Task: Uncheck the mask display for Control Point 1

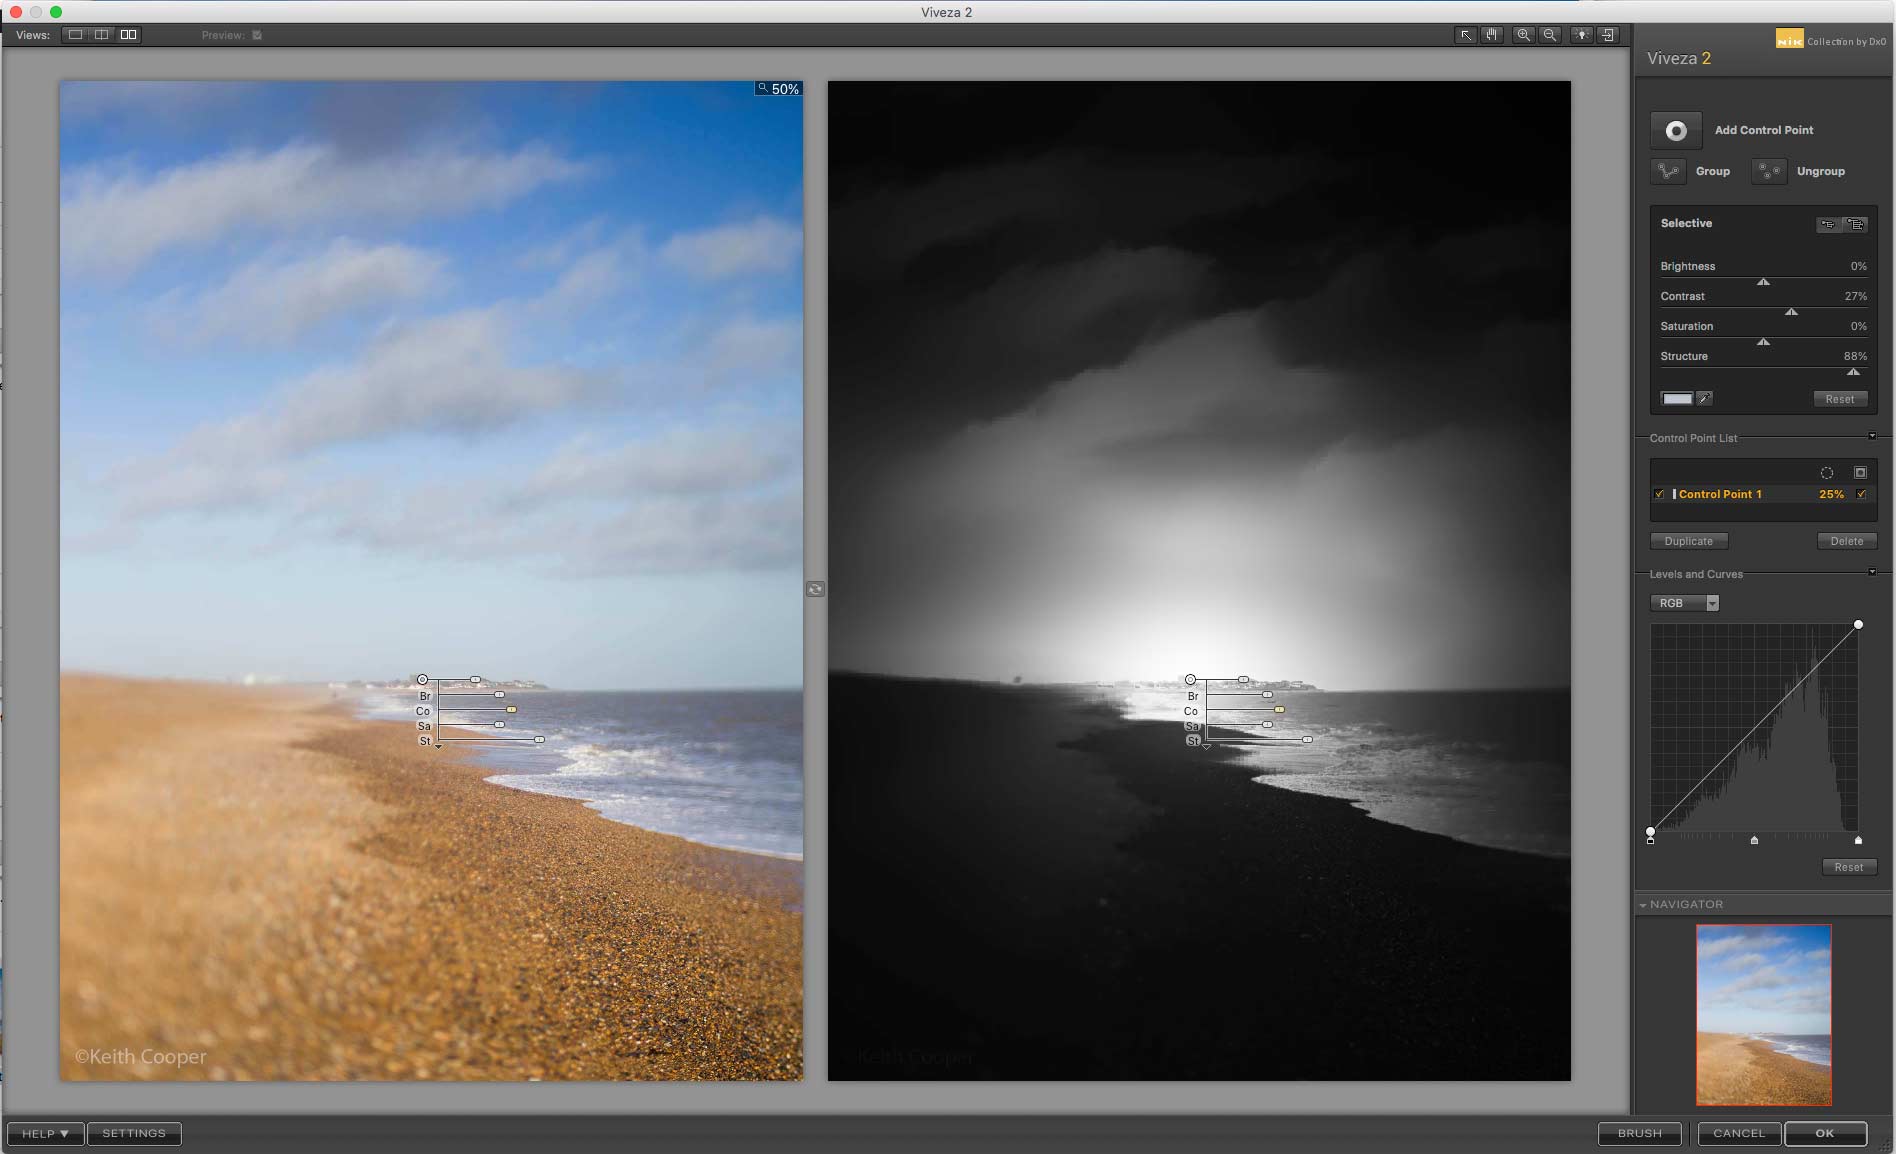Action: pos(1861,494)
